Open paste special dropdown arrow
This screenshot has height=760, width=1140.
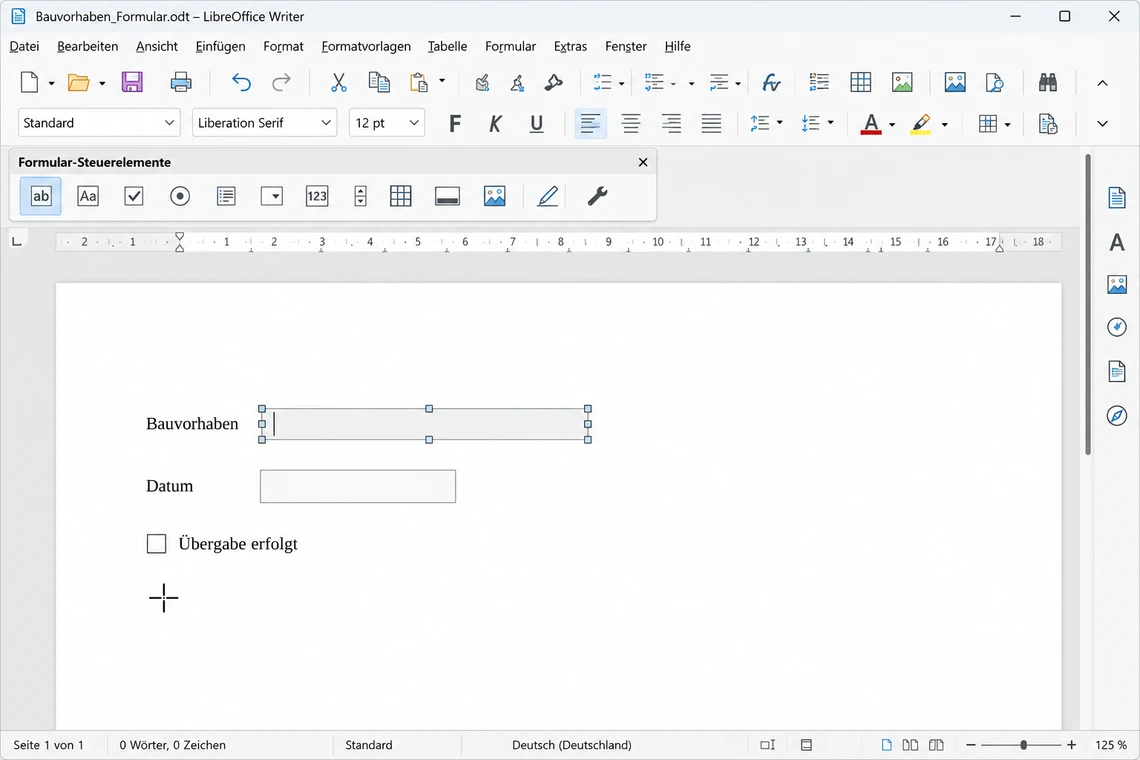pyautogui.click(x=441, y=81)
